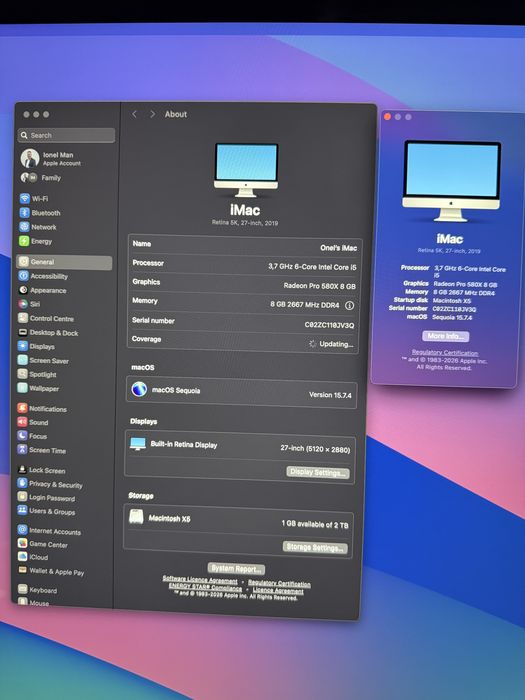
Task: Open Appearance settings
Action: pos(43,290)
